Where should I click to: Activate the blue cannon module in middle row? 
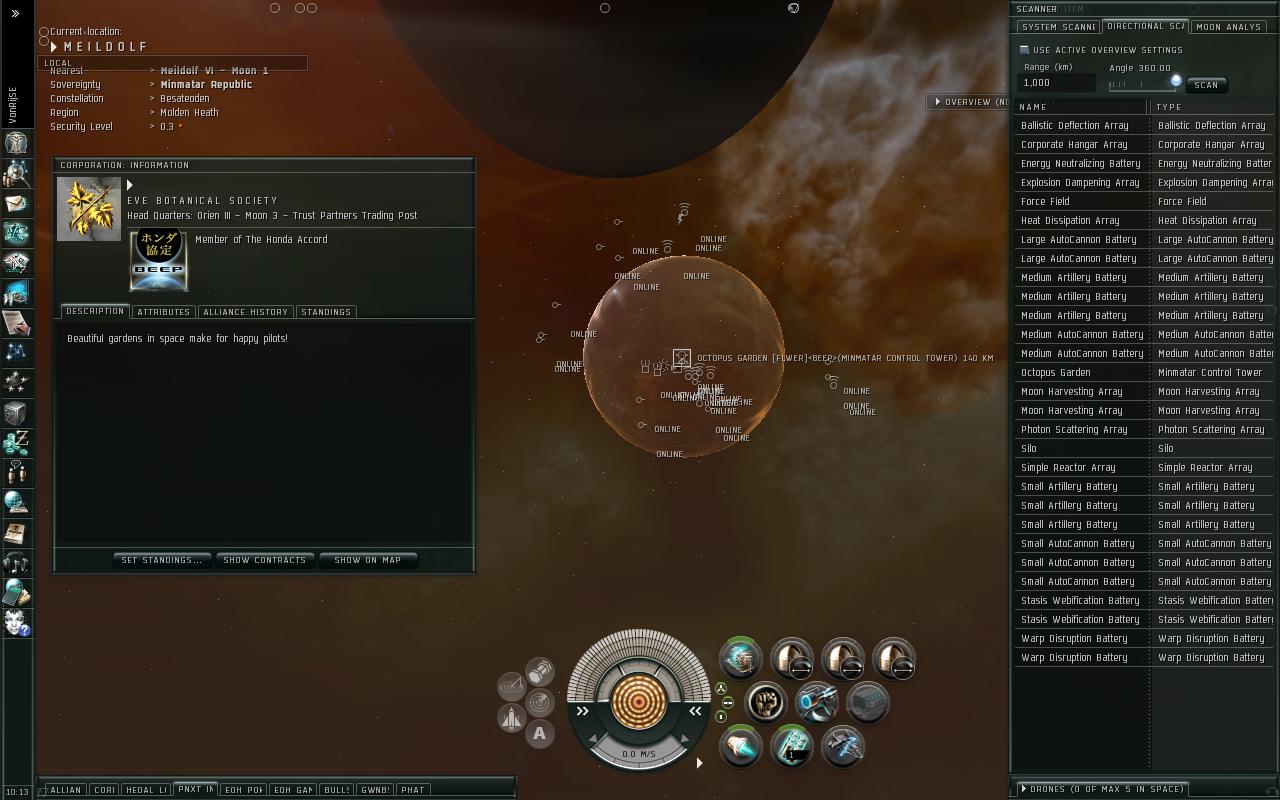817,702
